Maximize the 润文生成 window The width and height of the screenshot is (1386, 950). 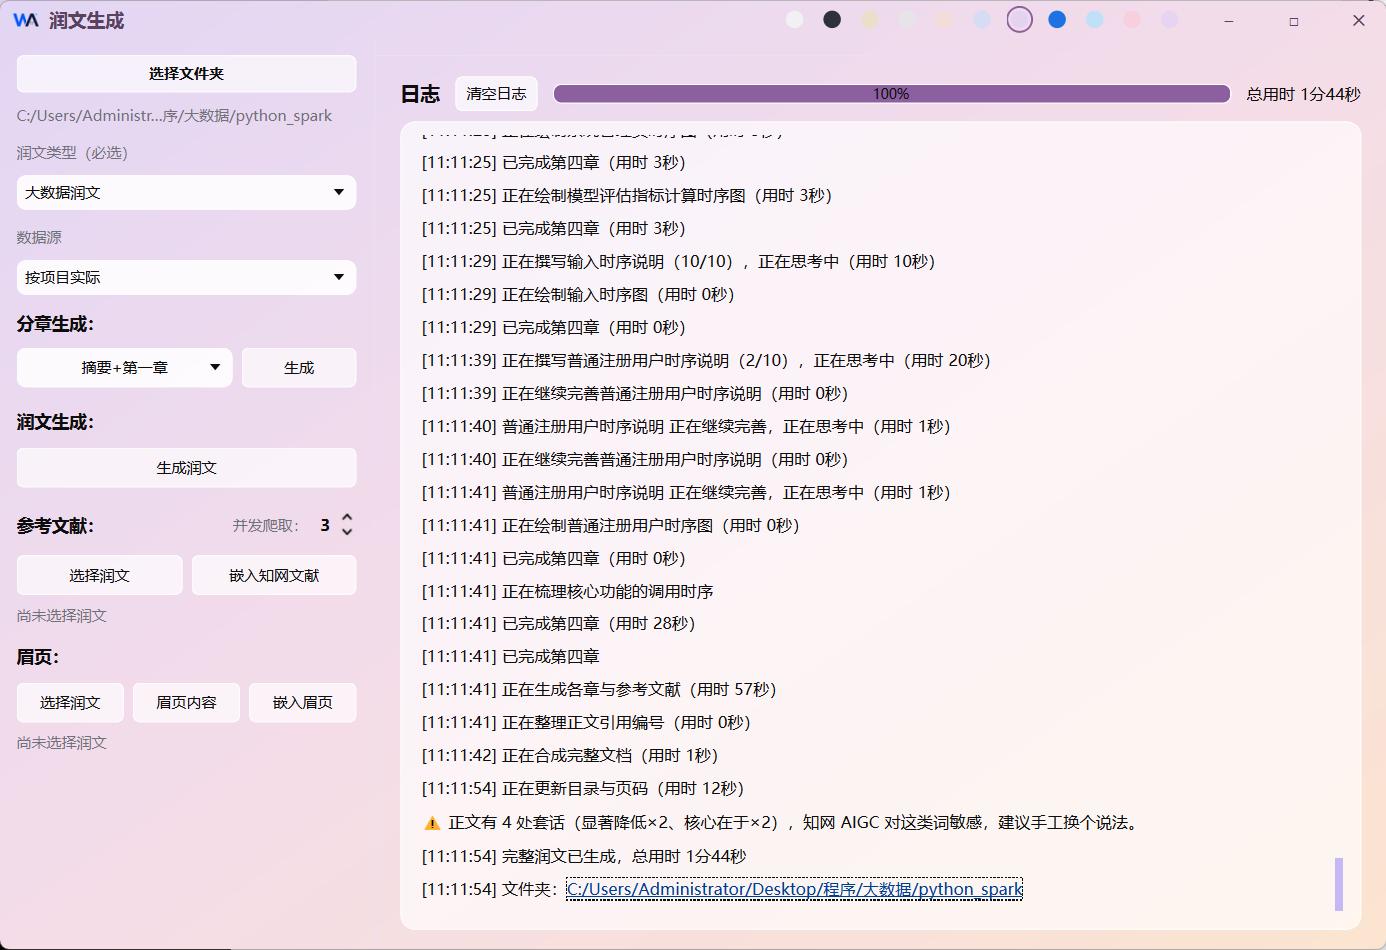[1294, 20]
